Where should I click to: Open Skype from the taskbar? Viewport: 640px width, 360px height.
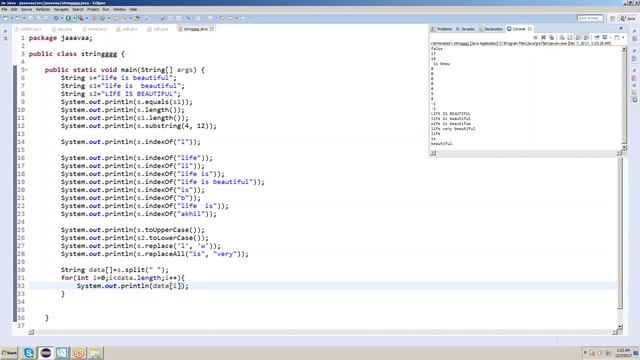[29, 353]
